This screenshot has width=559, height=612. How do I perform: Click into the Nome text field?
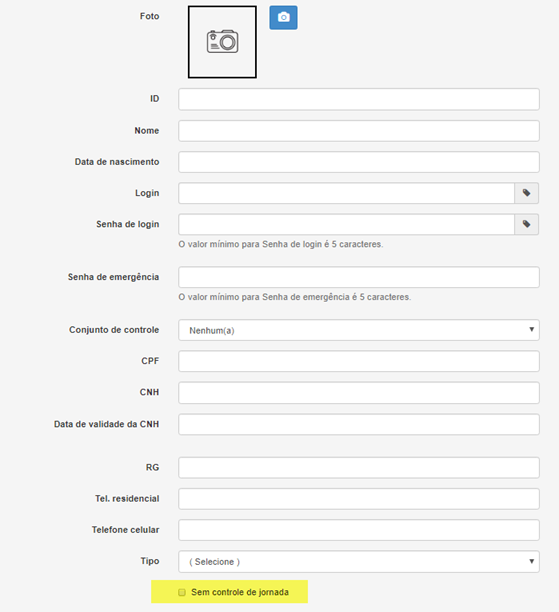pos(359,131)
